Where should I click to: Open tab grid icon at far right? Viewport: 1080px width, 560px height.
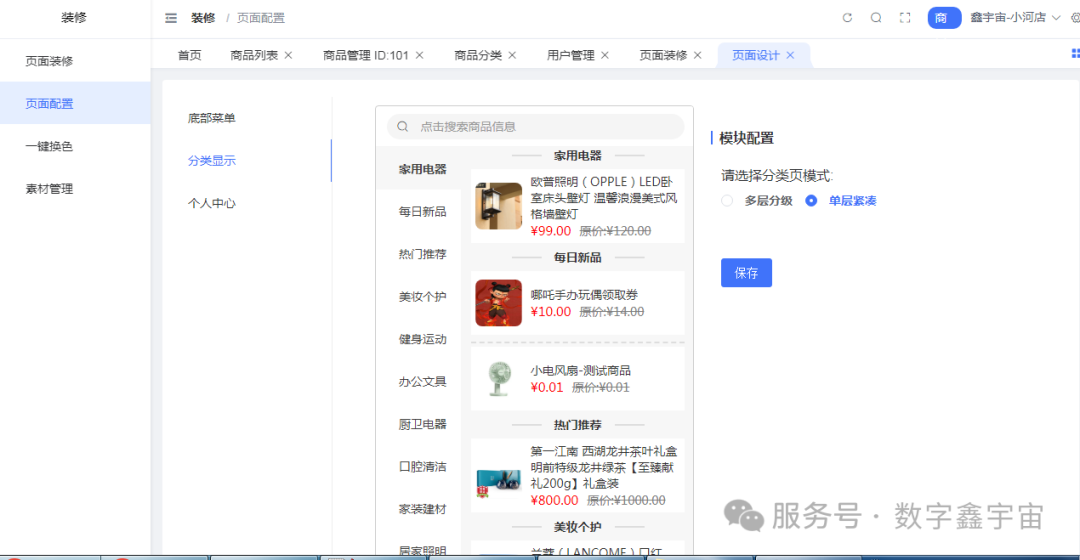click(1075, 54)
